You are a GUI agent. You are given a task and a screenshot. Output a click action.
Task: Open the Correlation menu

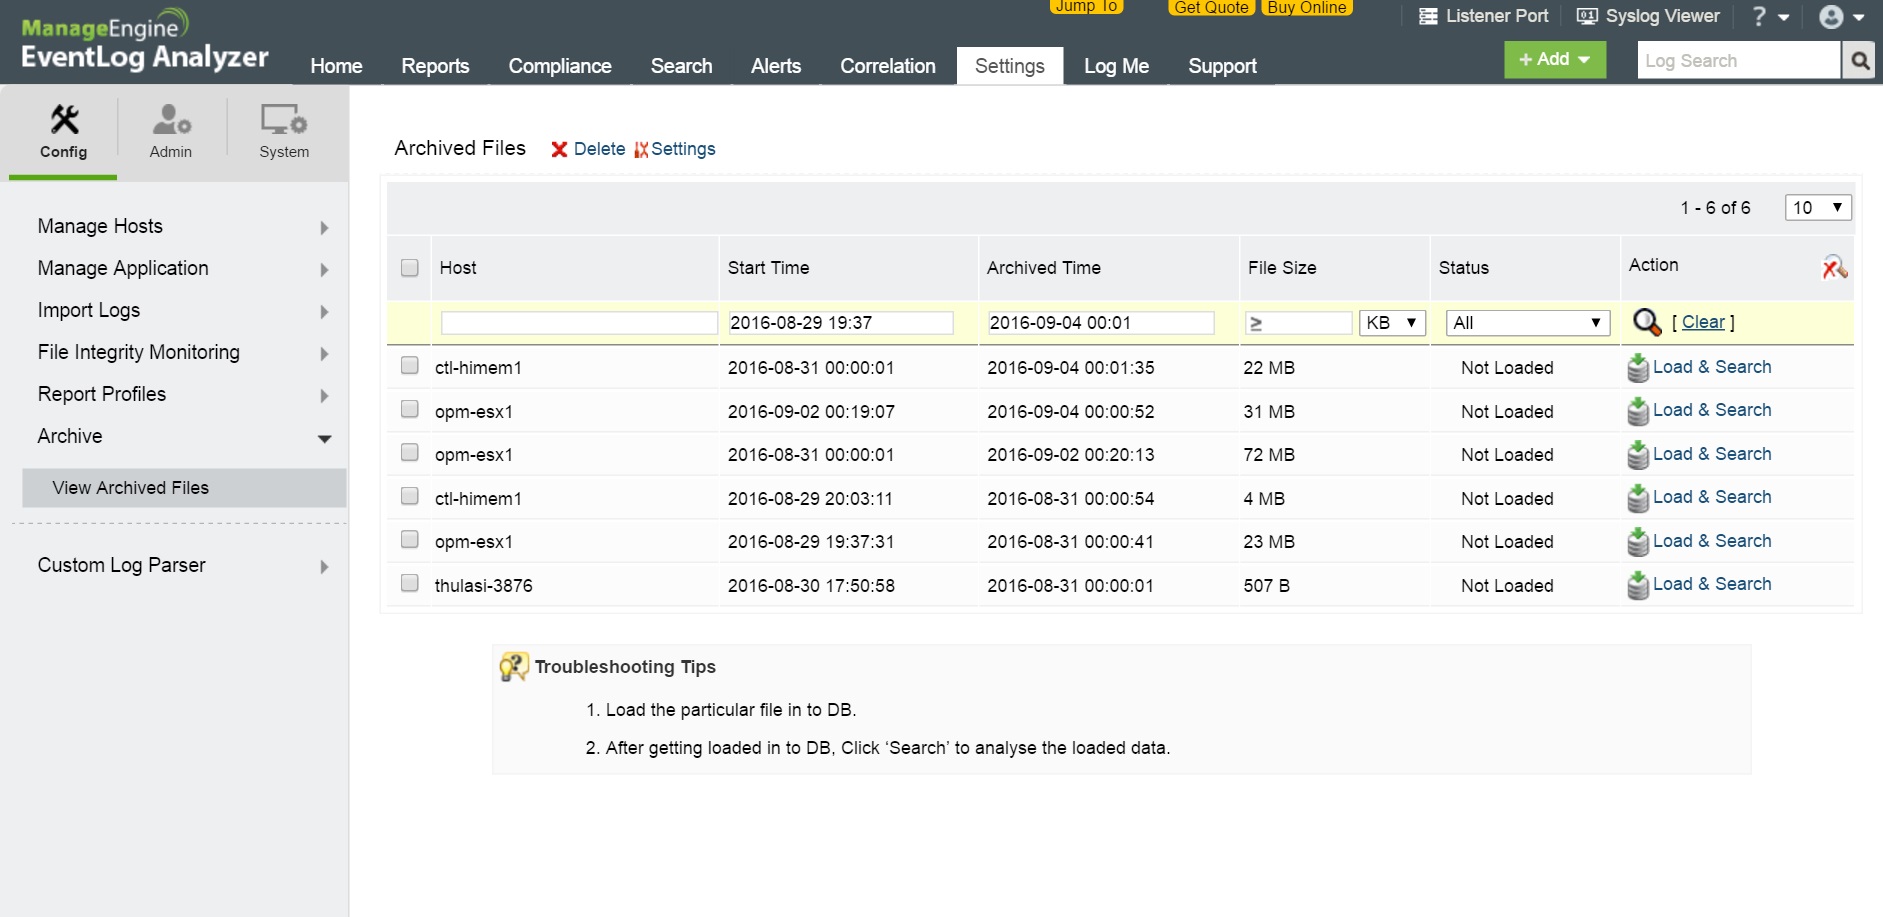click(887, 65)
